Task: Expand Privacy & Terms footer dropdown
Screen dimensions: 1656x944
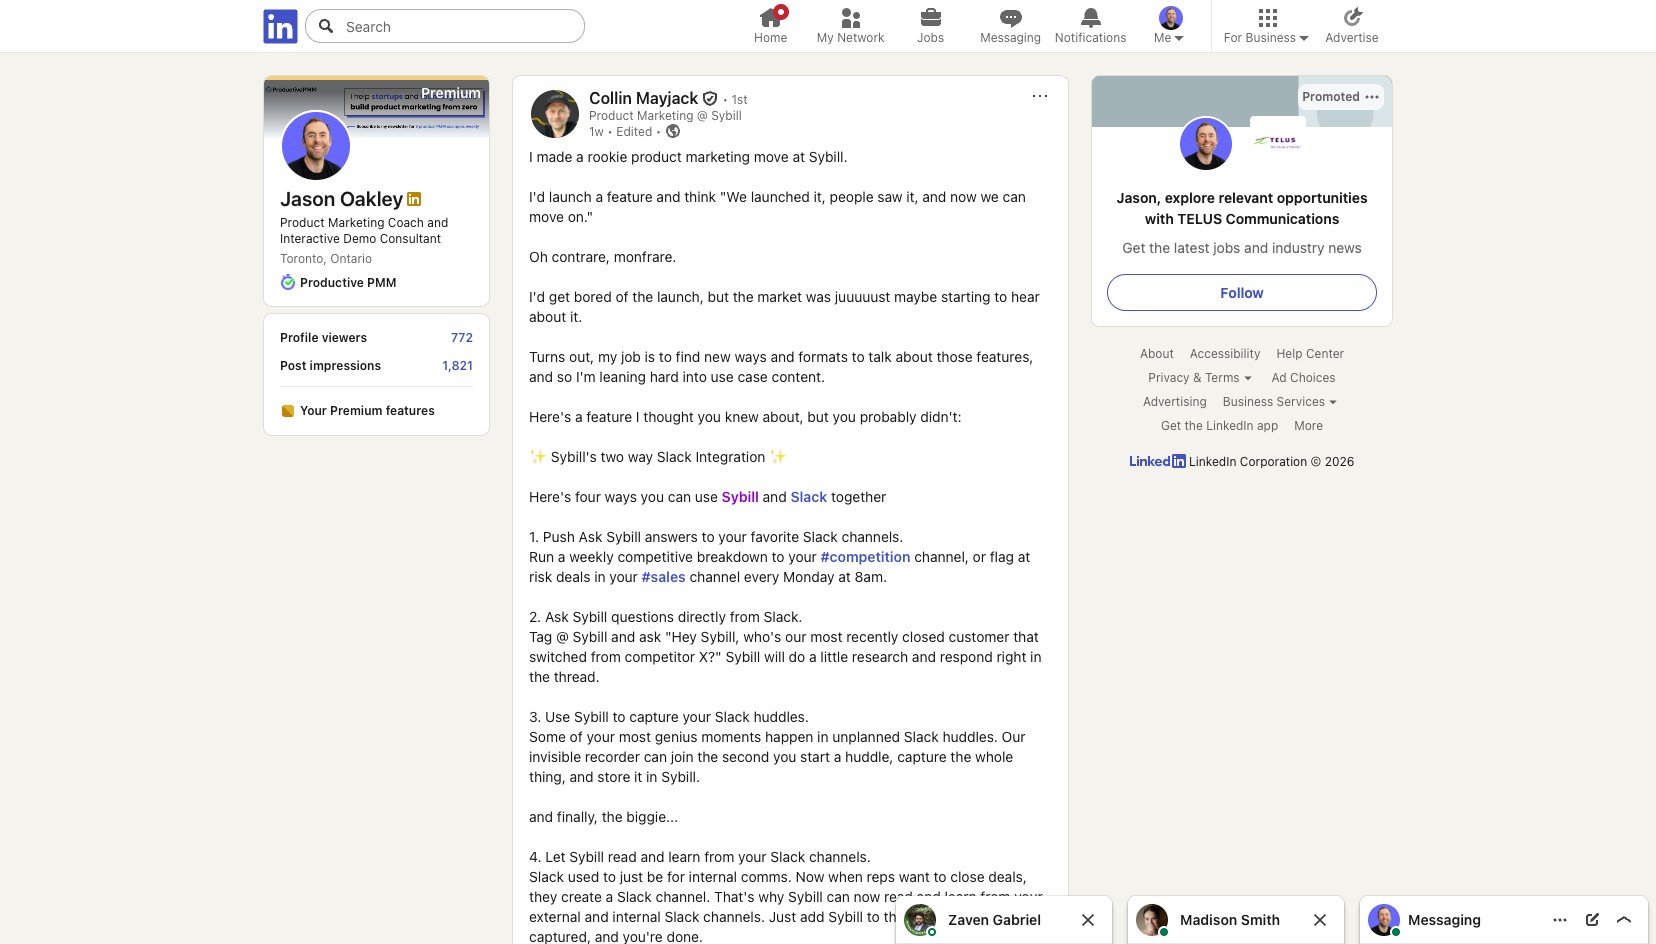Action: click(x=1199, y=378)
